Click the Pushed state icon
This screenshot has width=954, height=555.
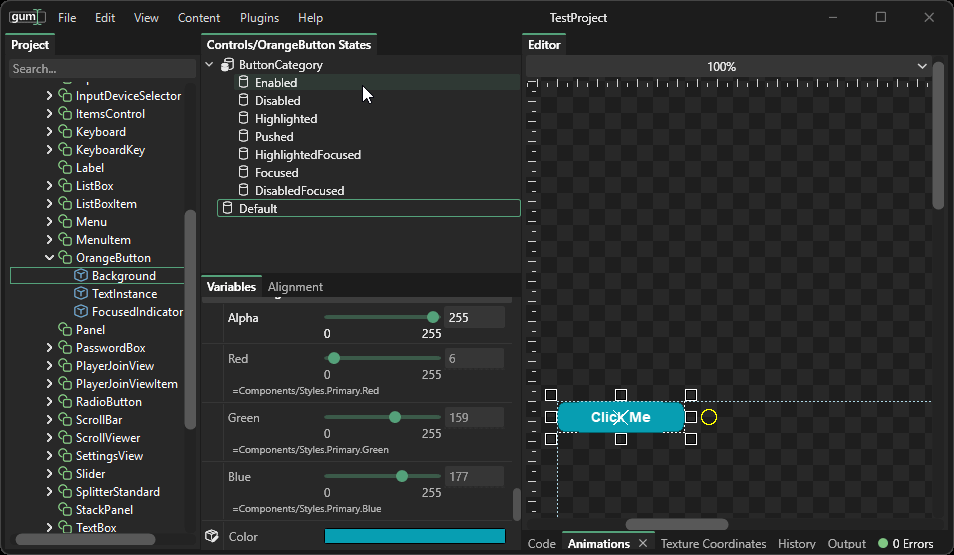243,137
